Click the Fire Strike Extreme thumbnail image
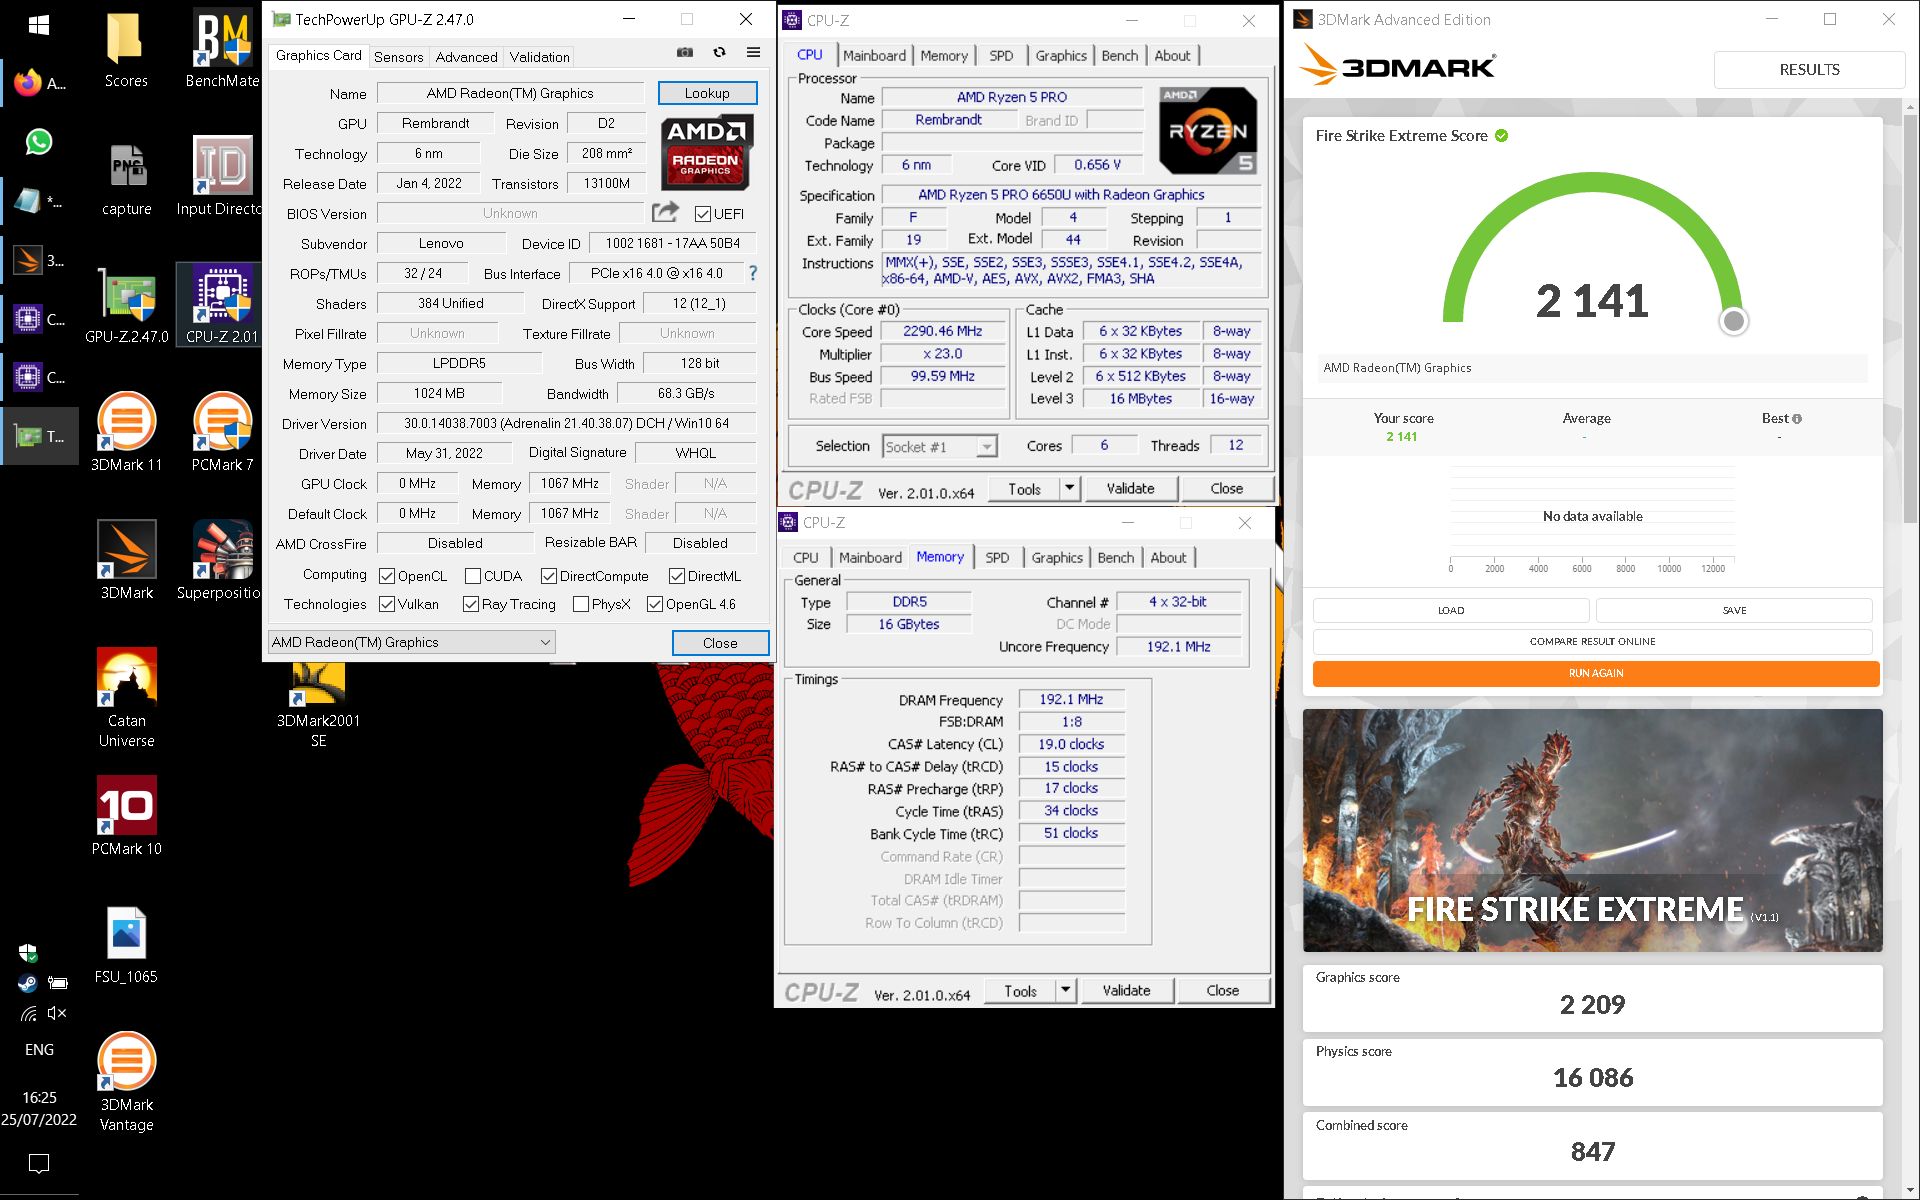 coord(1592,830)
